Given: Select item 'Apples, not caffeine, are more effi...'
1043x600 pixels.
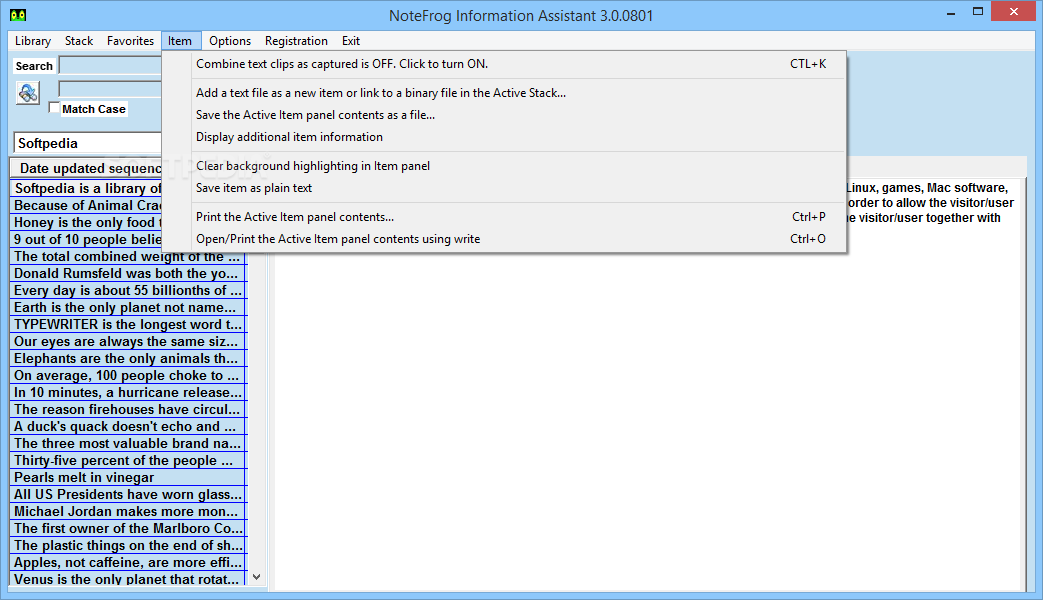Looking at the screenshot, I should (128, 562).
